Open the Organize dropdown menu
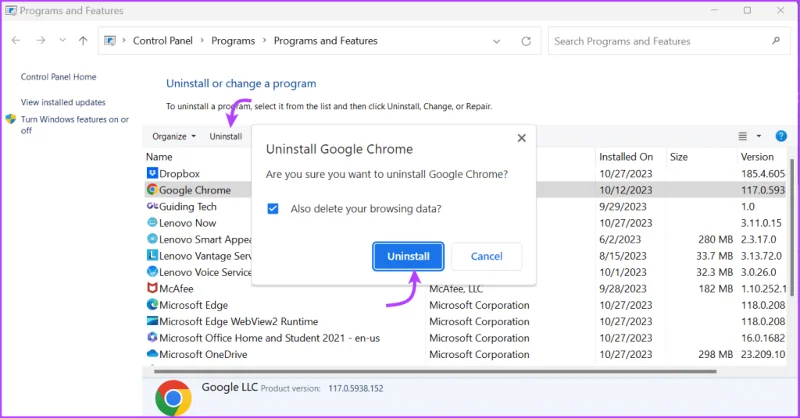Screen dimensions: 800x418 pyautogui.click(x=174, y=136)
